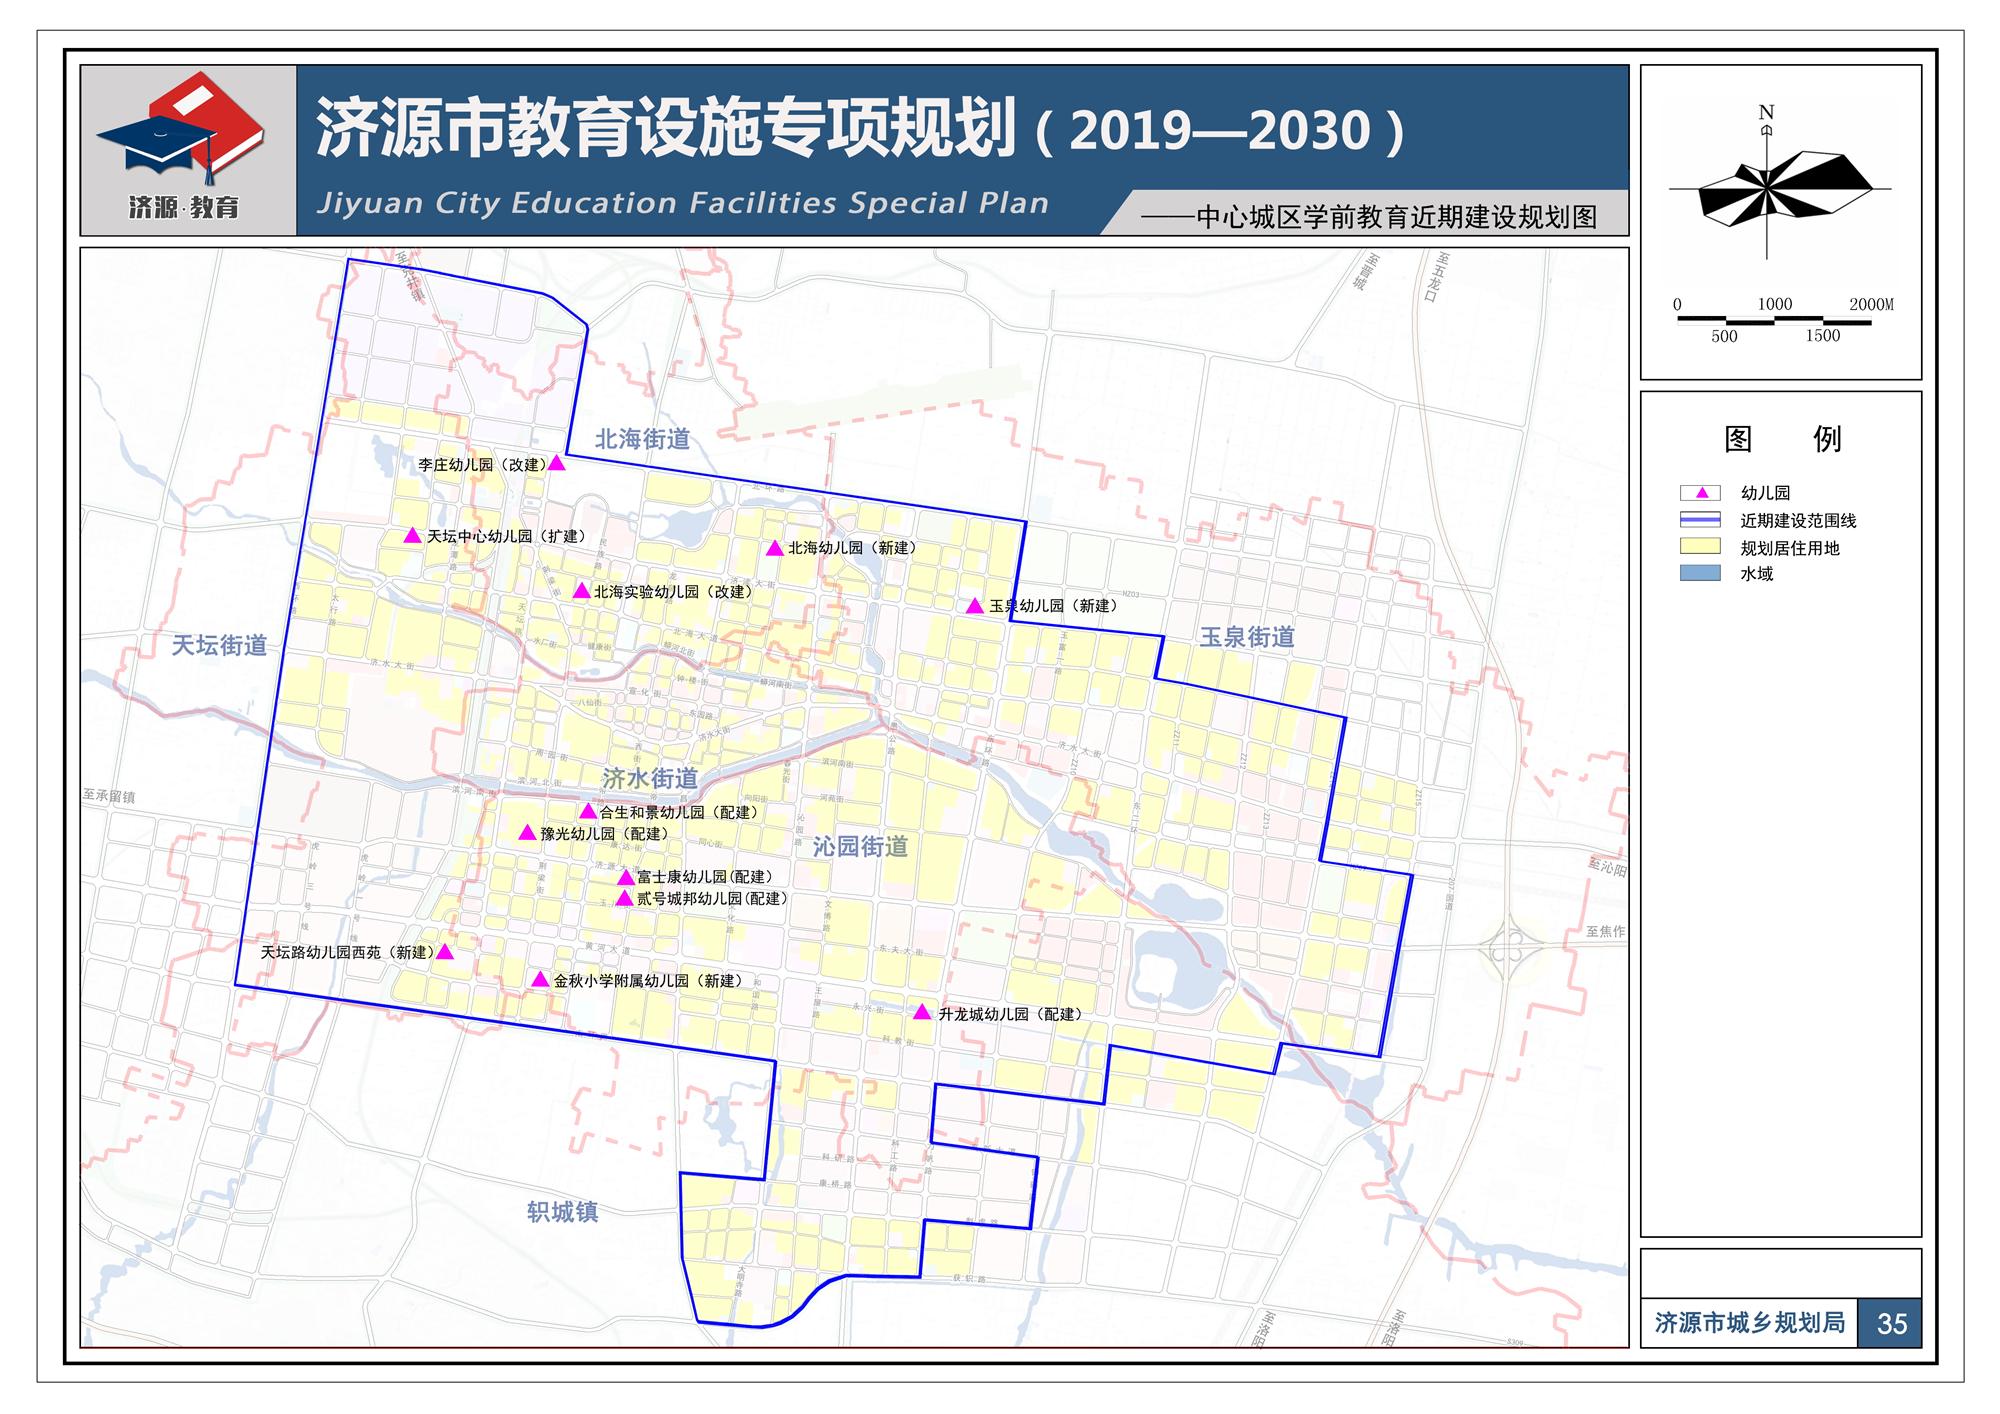
Task: Click the 至焦作 direction label
Action: 1605,931
